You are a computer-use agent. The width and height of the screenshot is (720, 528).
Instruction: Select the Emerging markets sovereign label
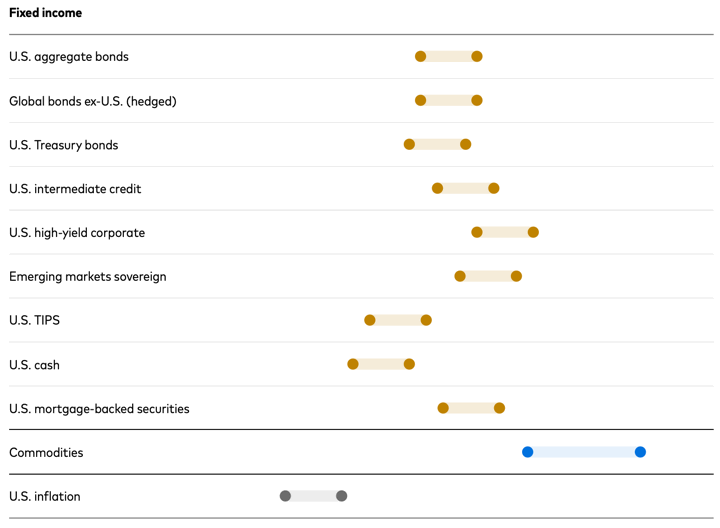tap(88, 277)
